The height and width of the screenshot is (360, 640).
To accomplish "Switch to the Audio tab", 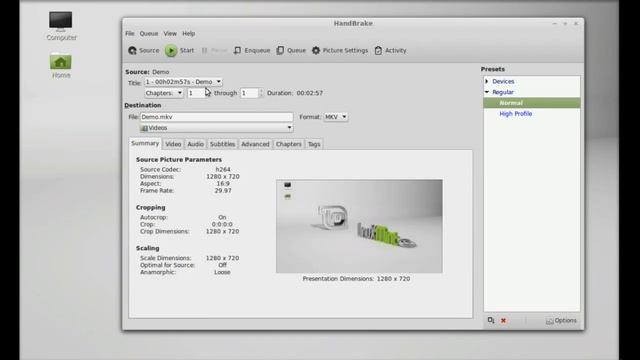I will (196, 144).
